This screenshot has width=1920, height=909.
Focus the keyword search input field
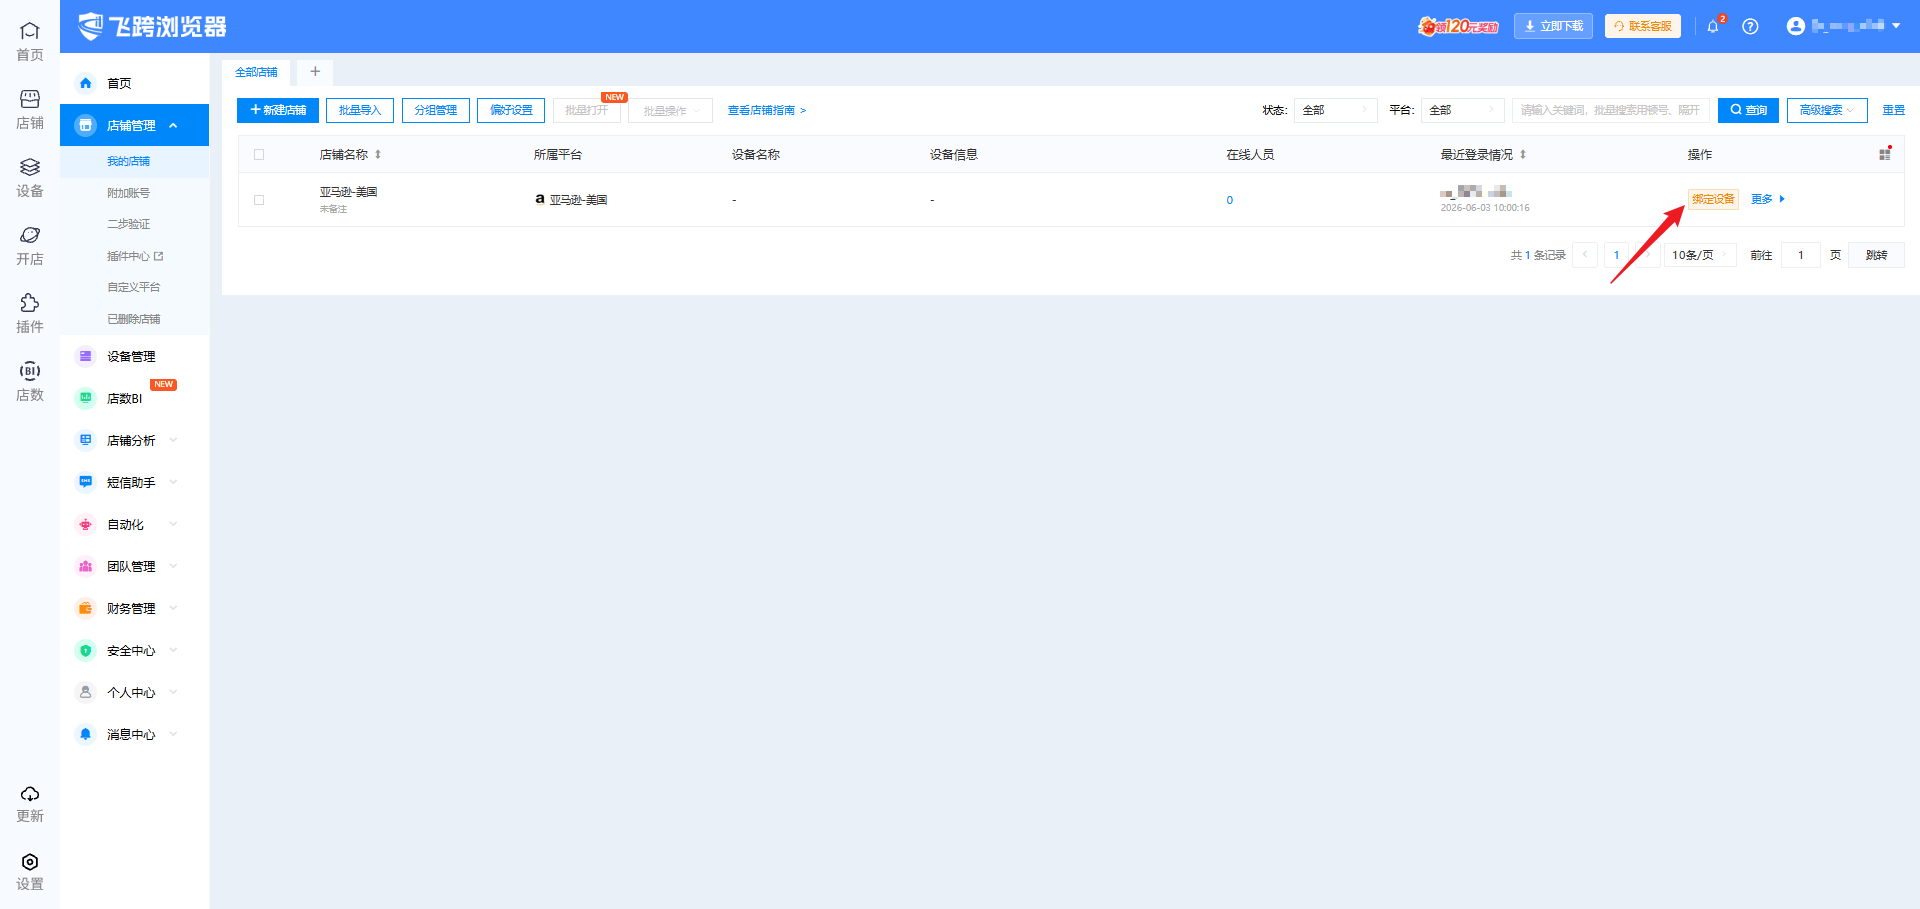pos(1610,110)
